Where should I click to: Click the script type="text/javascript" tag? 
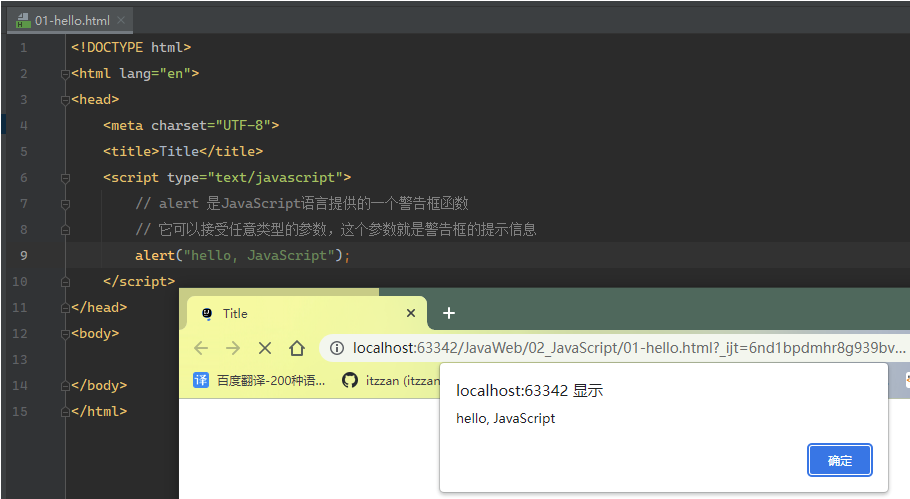pyautogui.click(x=227, y=178)
